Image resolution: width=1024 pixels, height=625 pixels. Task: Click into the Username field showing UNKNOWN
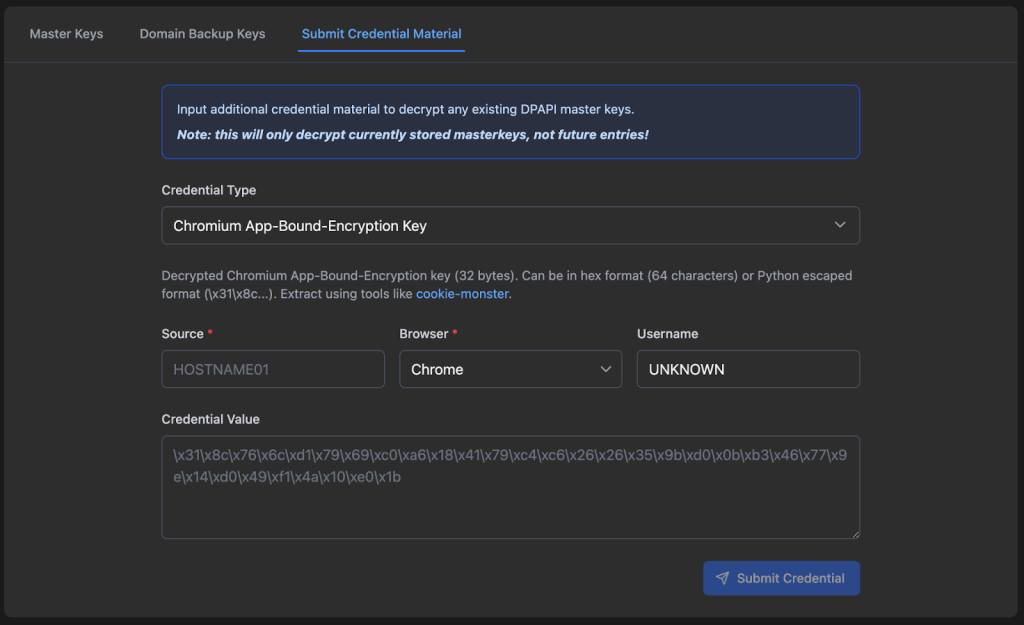click(748, 369)
